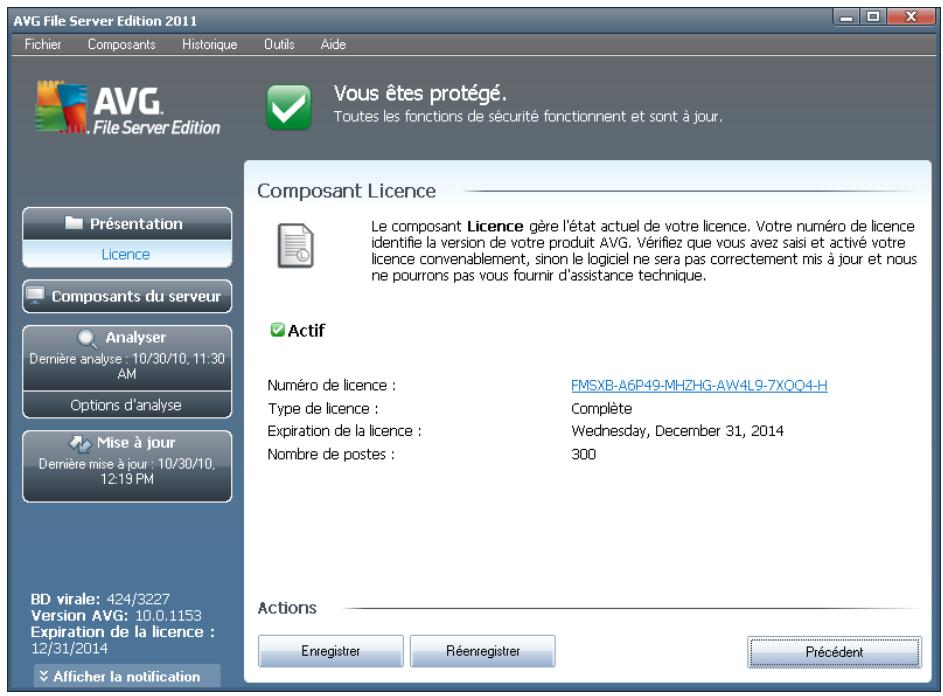Click sidebar '12/31/2014' expiration date
Screen dimensions: 943x696
(69, 648)
